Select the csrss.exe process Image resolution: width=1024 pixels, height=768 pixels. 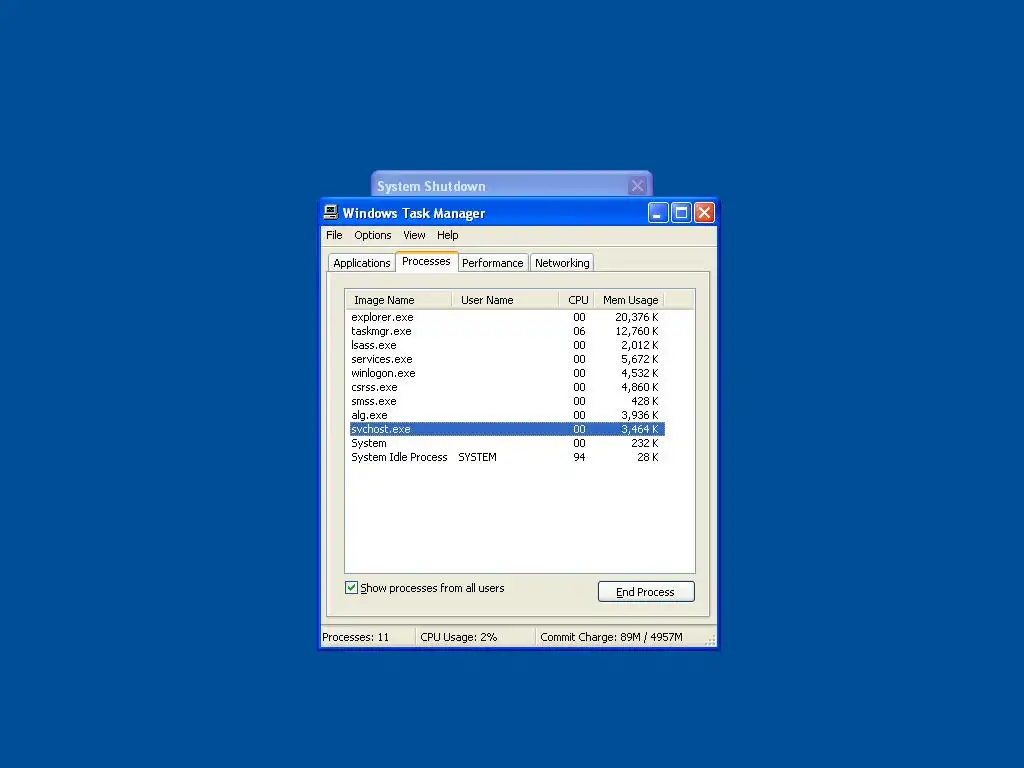pyautogui.click(x=507, y=387)
